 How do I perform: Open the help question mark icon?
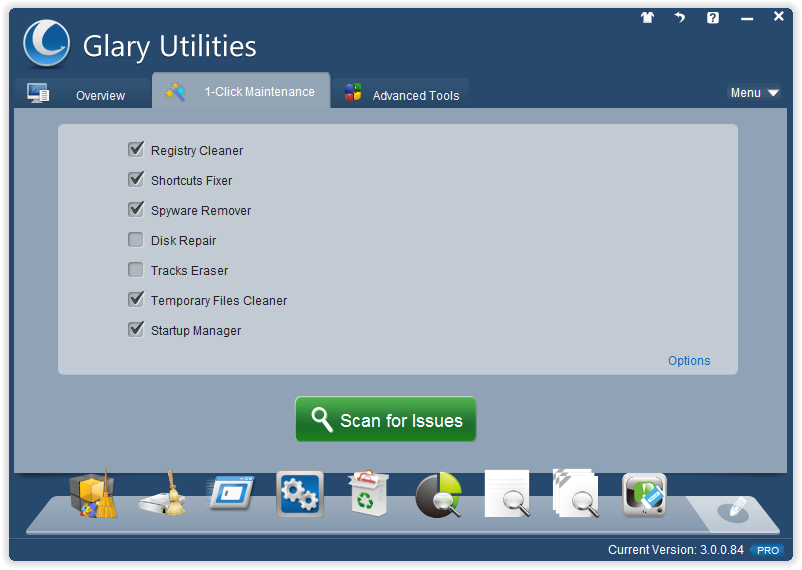pos(713,18)
